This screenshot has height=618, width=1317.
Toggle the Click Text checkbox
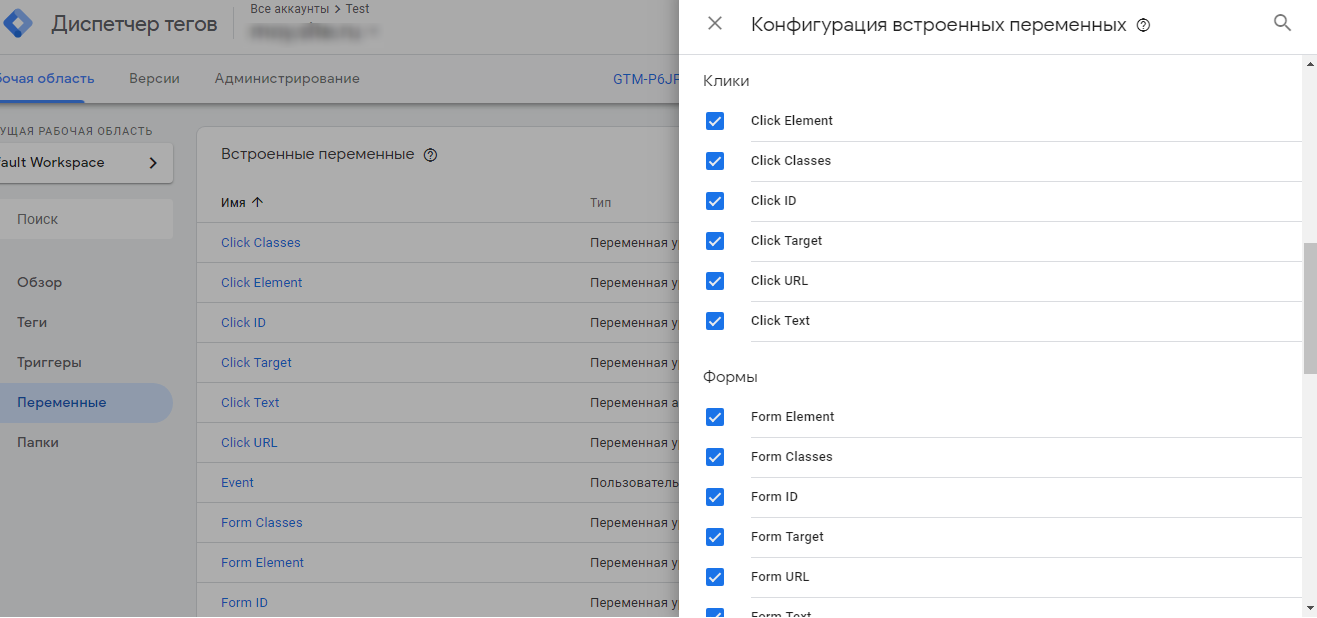pyautogui.click(x=715, y=321)
